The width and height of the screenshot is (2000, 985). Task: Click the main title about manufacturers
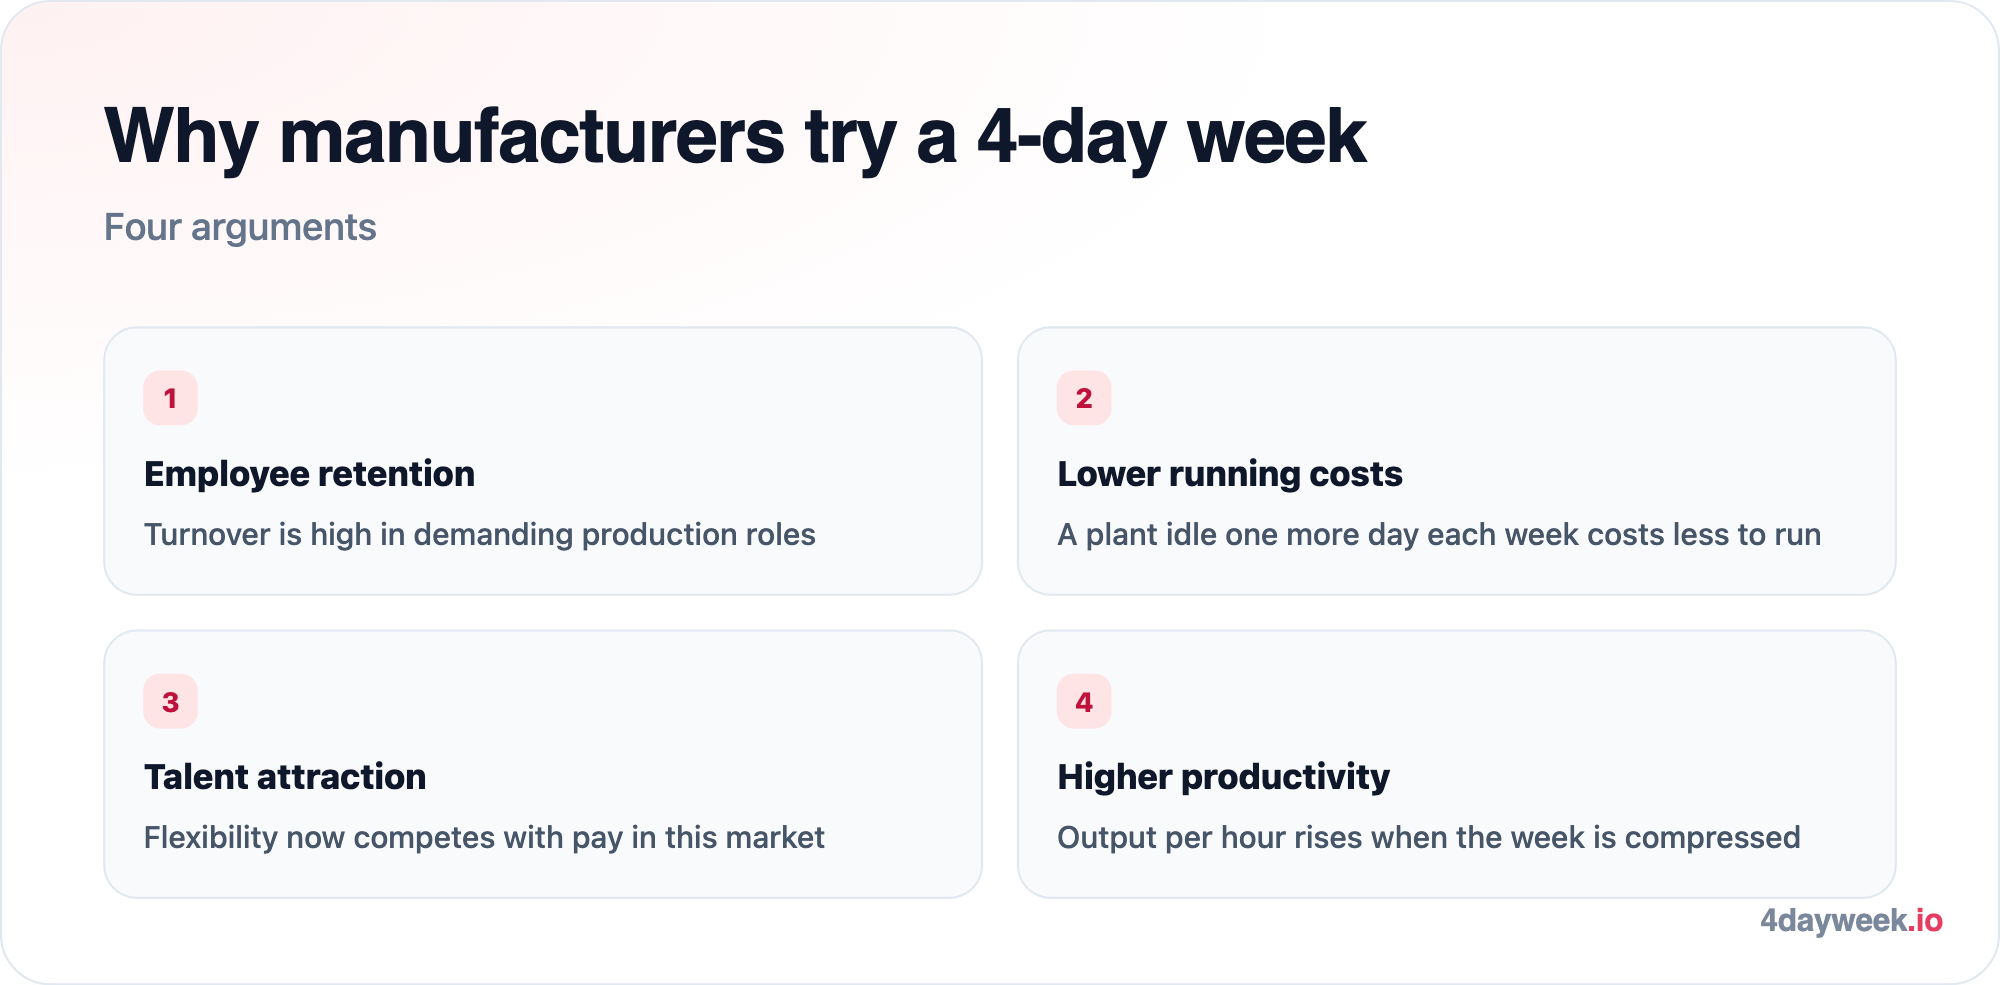tap(735, 137)
